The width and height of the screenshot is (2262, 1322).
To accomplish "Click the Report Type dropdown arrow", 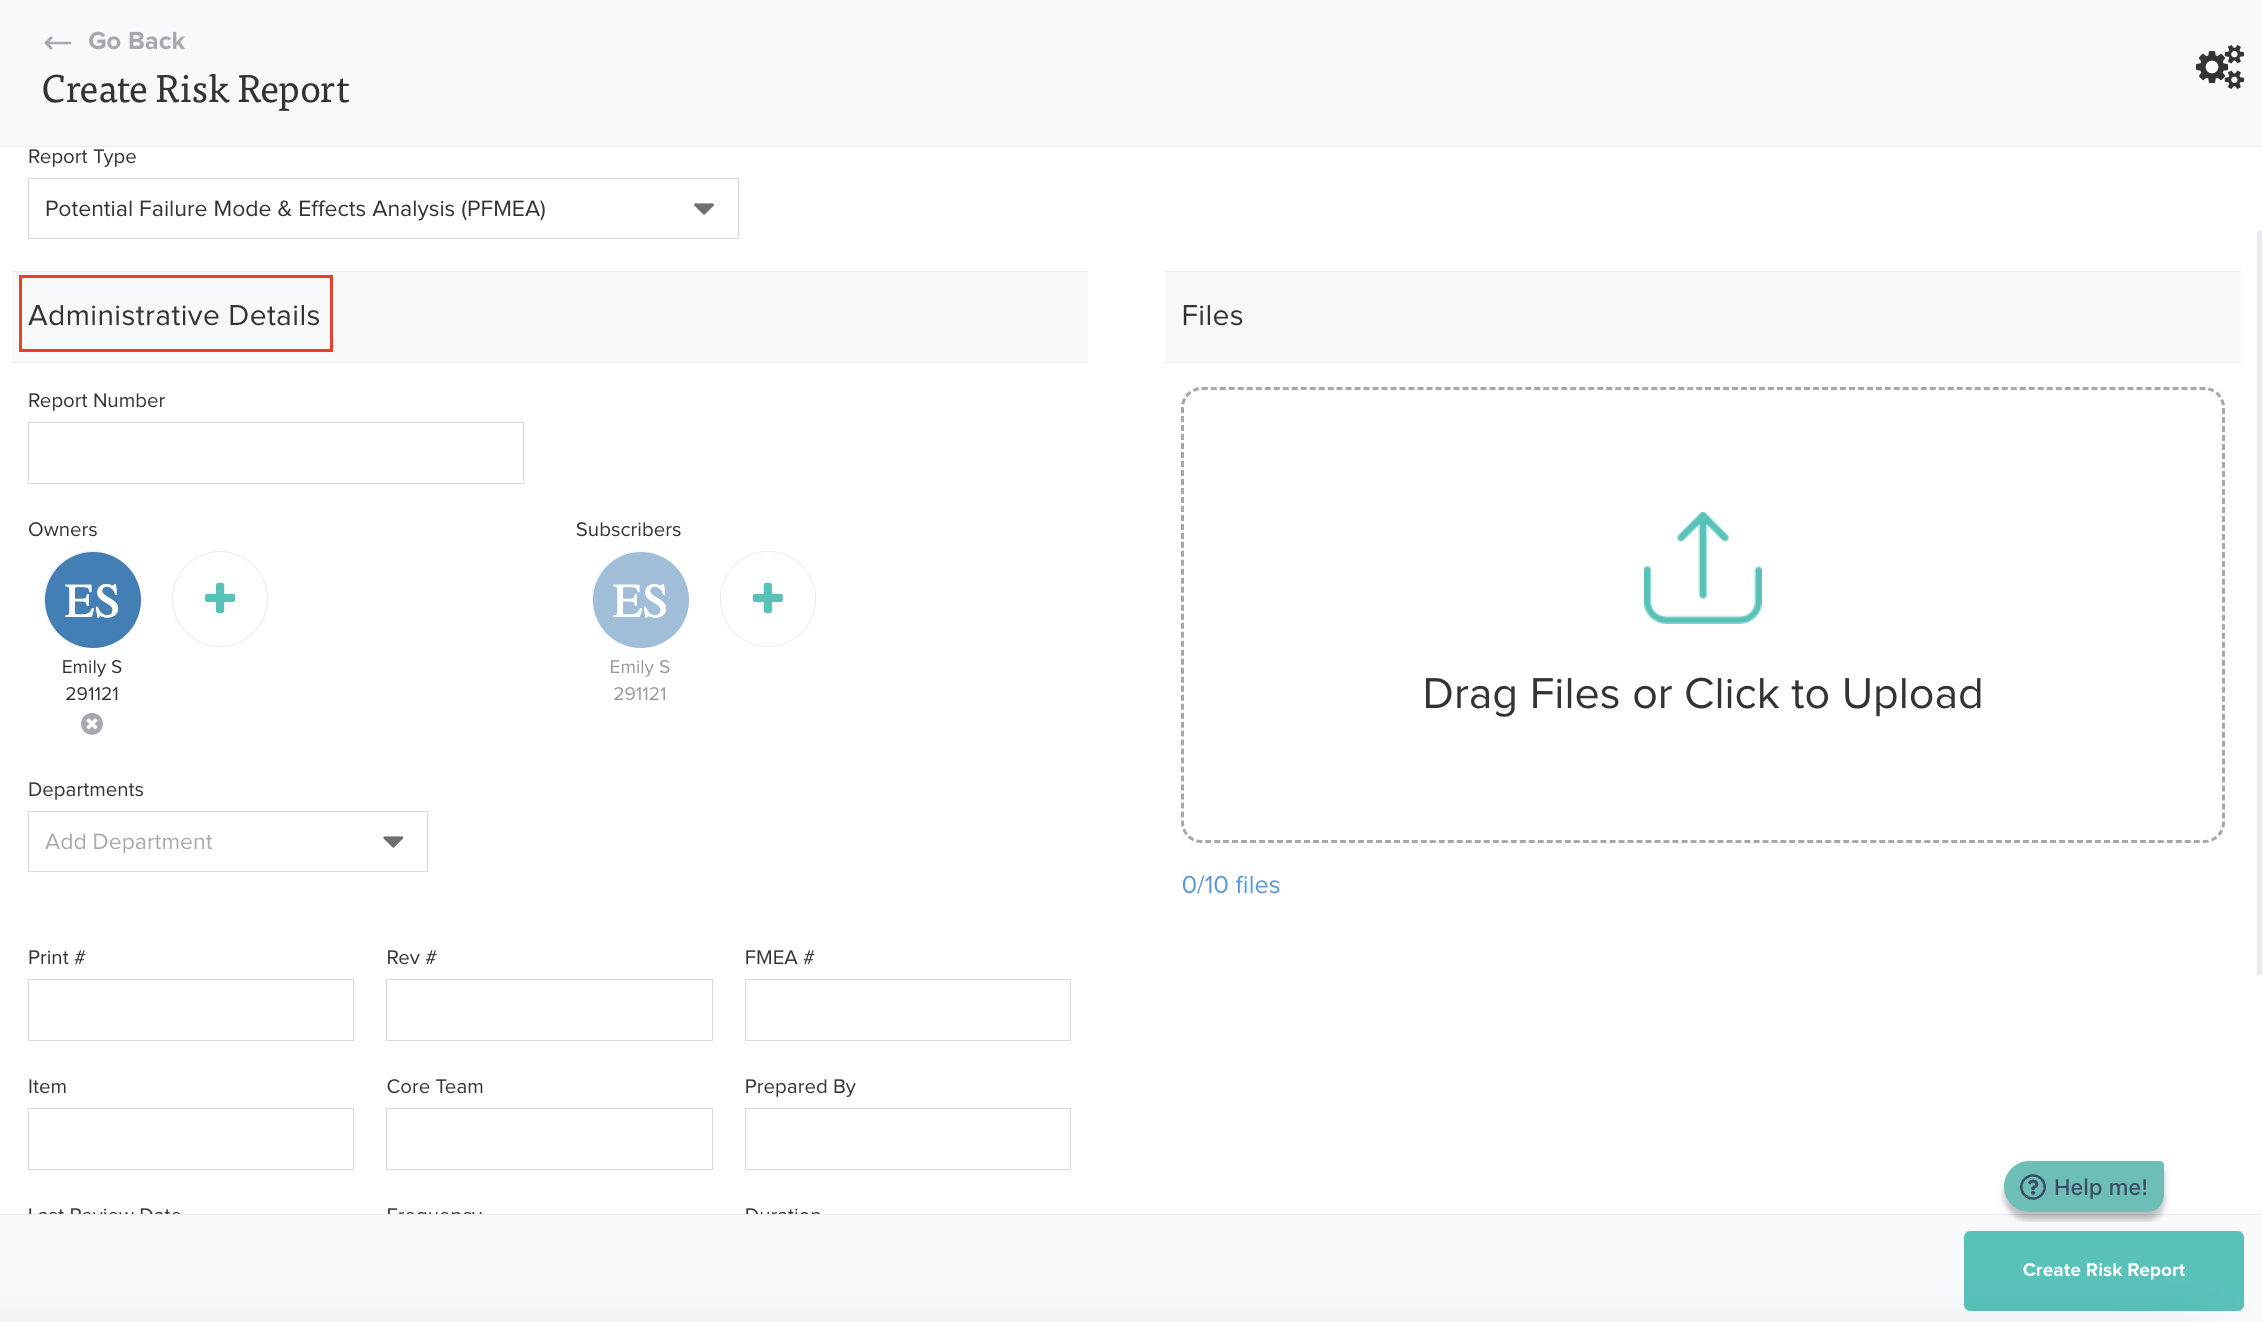I will (704, 209).
